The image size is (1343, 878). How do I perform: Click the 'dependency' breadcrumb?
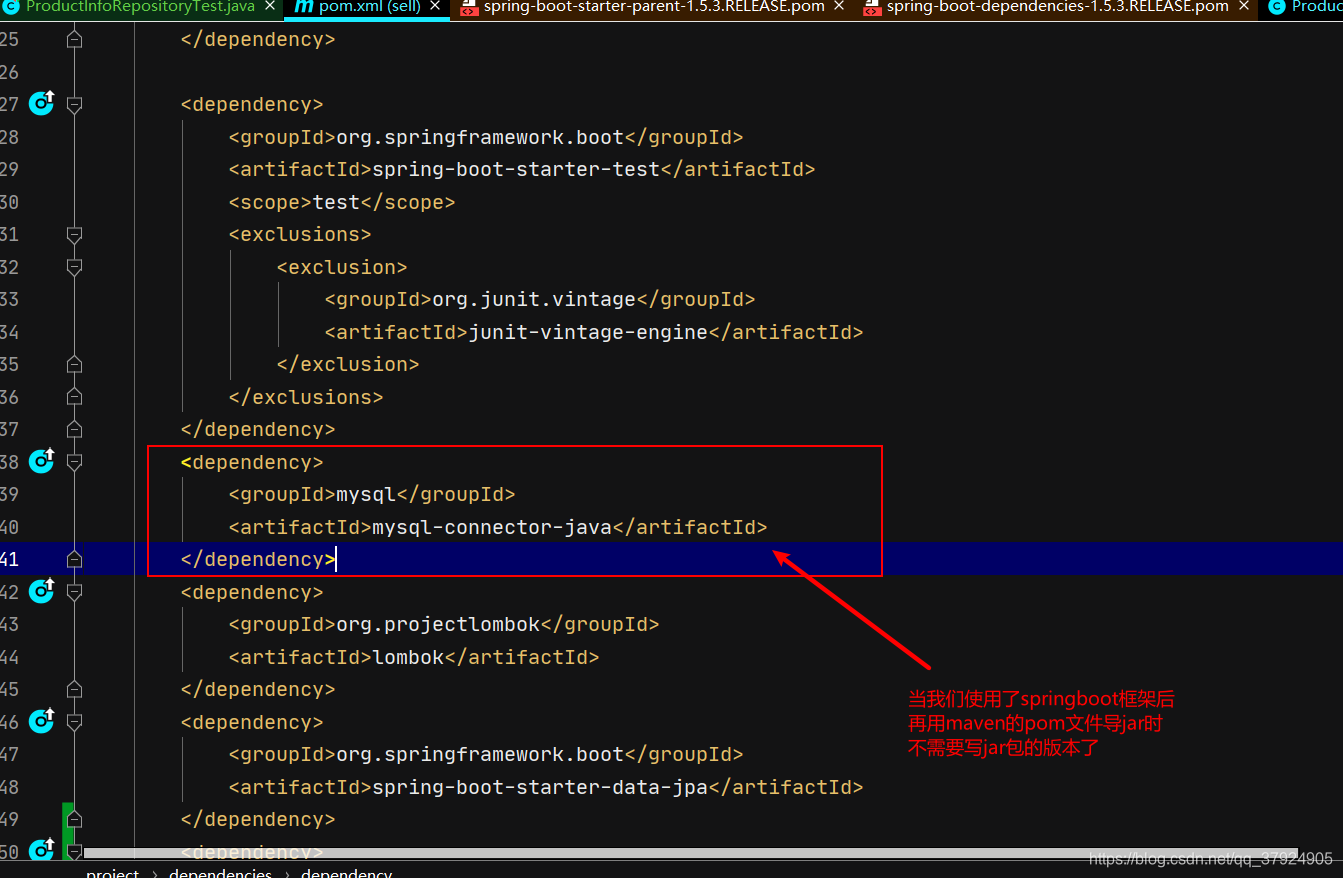[346, 873]
